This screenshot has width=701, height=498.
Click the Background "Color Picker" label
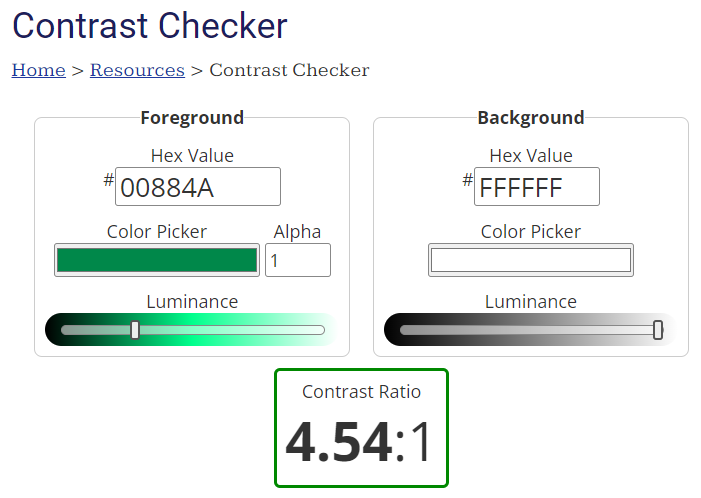click(x=531, y=232)
